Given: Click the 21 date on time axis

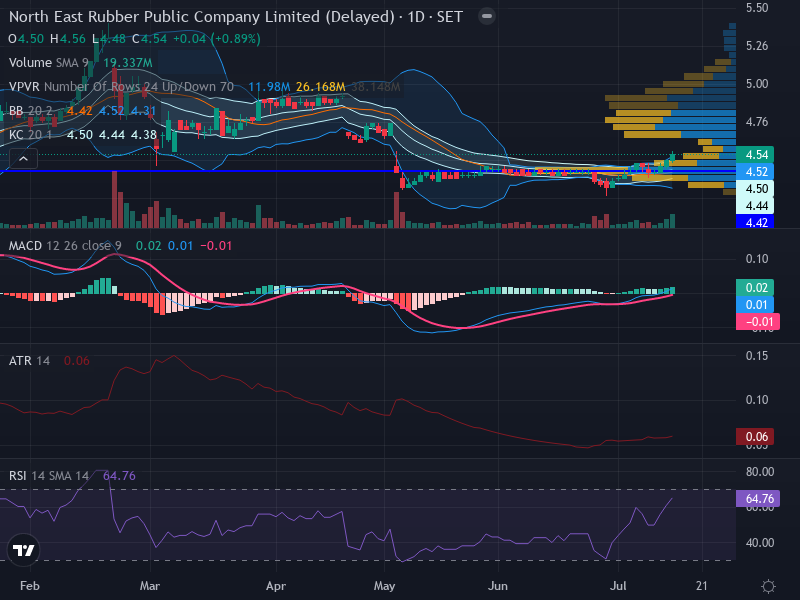Looking at the screenshot, I should pyautogui.click(x=702, y=586).
